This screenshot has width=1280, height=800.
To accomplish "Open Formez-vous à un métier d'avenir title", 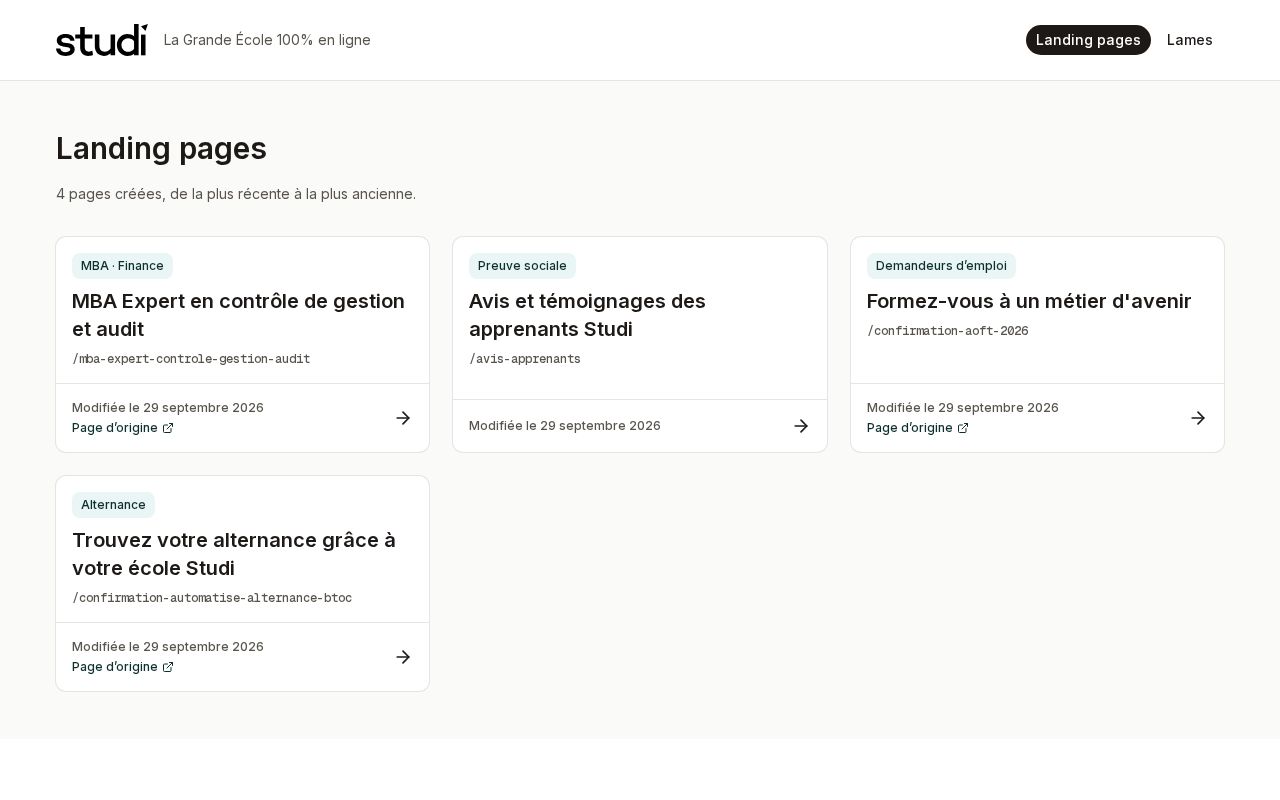I will pyautogui.click(x=1029, y=301).
